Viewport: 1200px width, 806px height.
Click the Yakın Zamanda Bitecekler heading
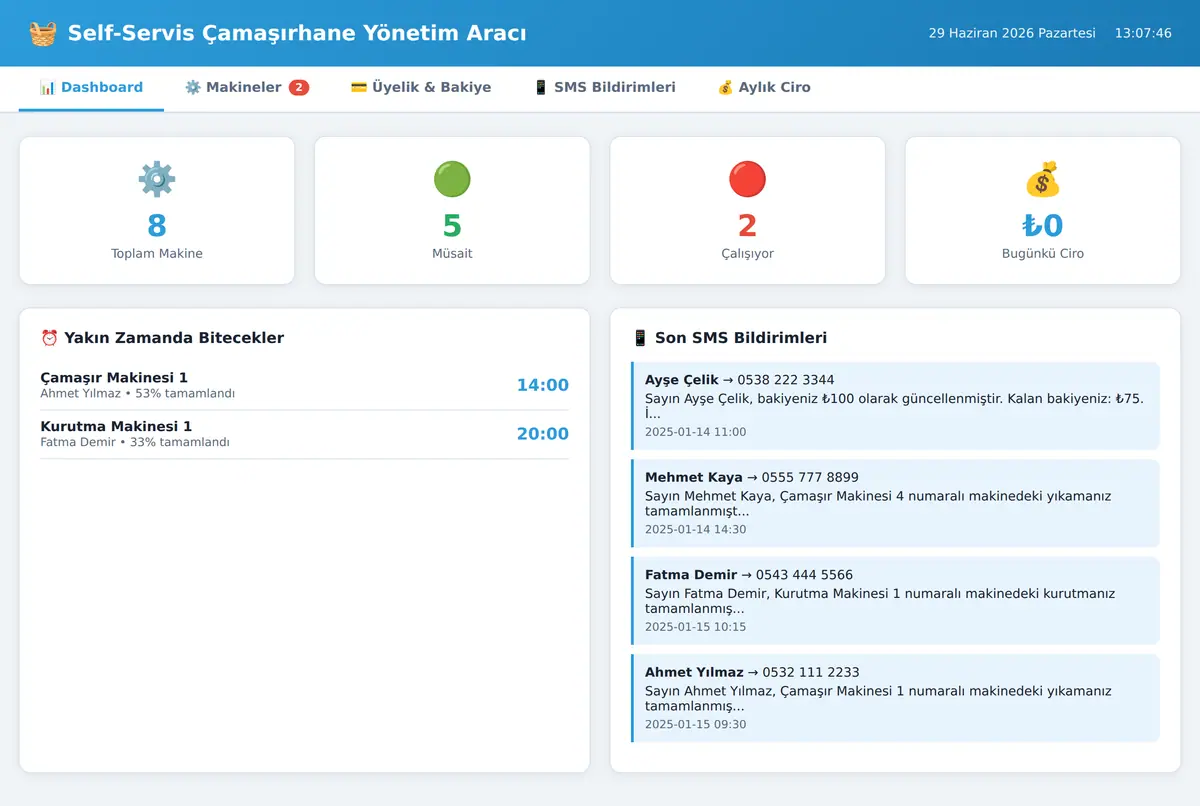(174, 338)
